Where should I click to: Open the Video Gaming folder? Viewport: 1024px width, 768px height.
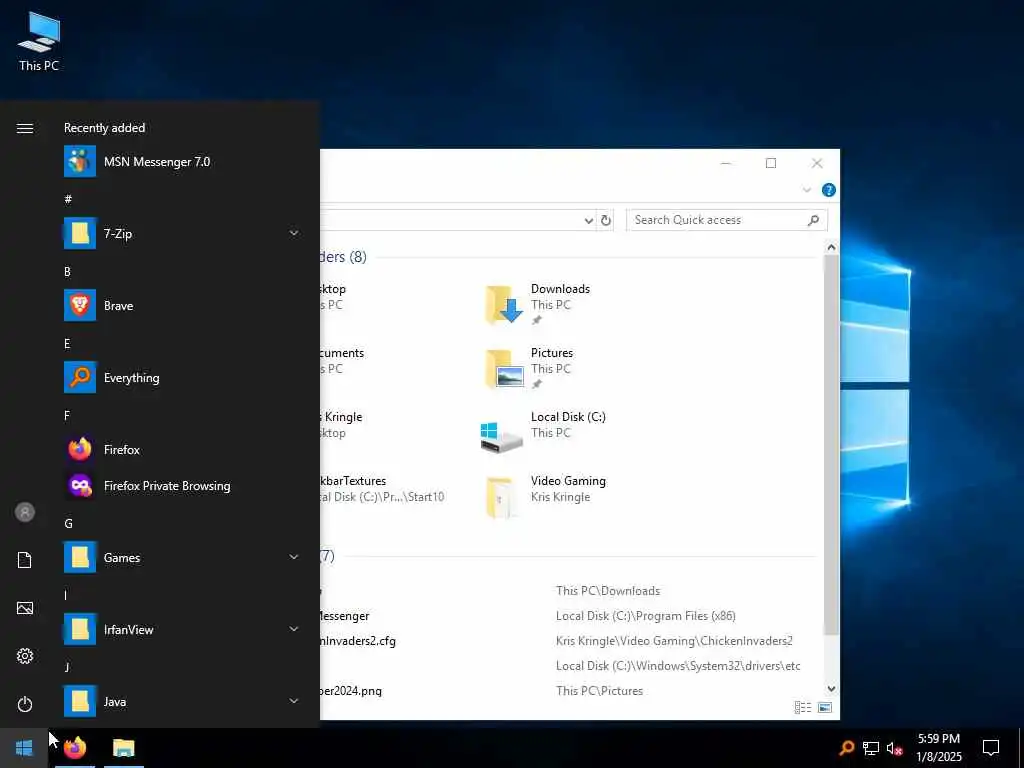[545, 496]
